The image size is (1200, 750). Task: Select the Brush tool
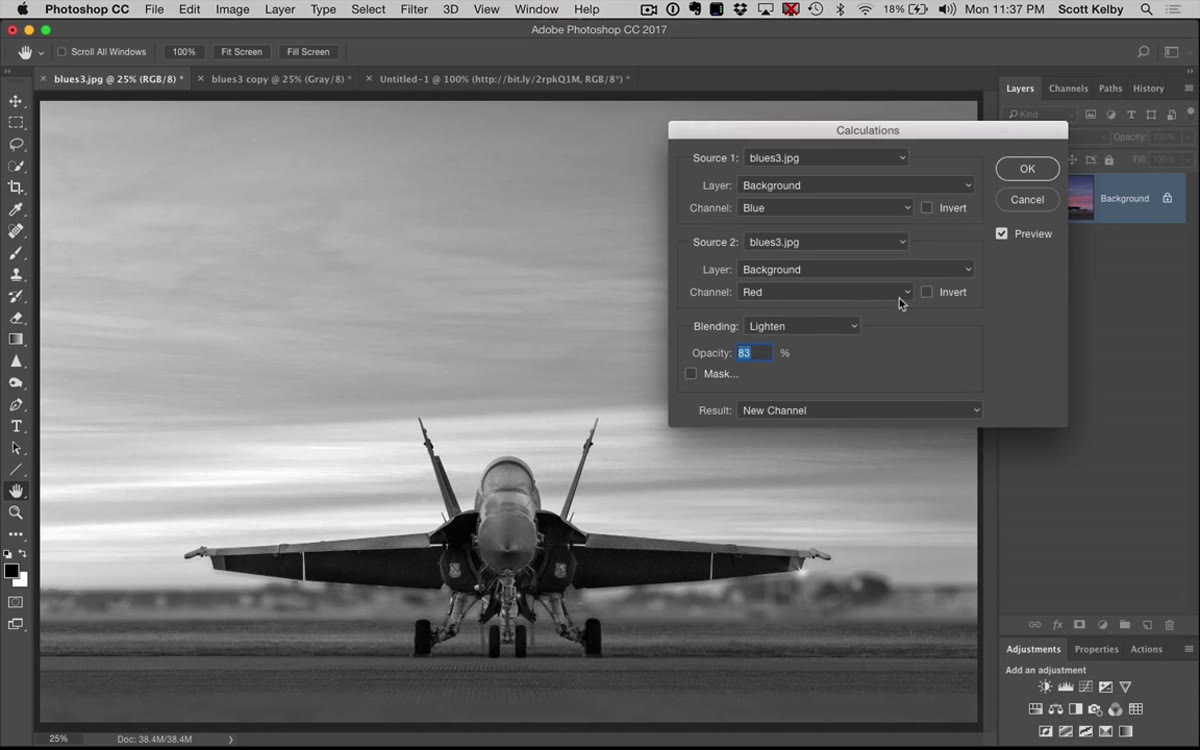[16, 253]
